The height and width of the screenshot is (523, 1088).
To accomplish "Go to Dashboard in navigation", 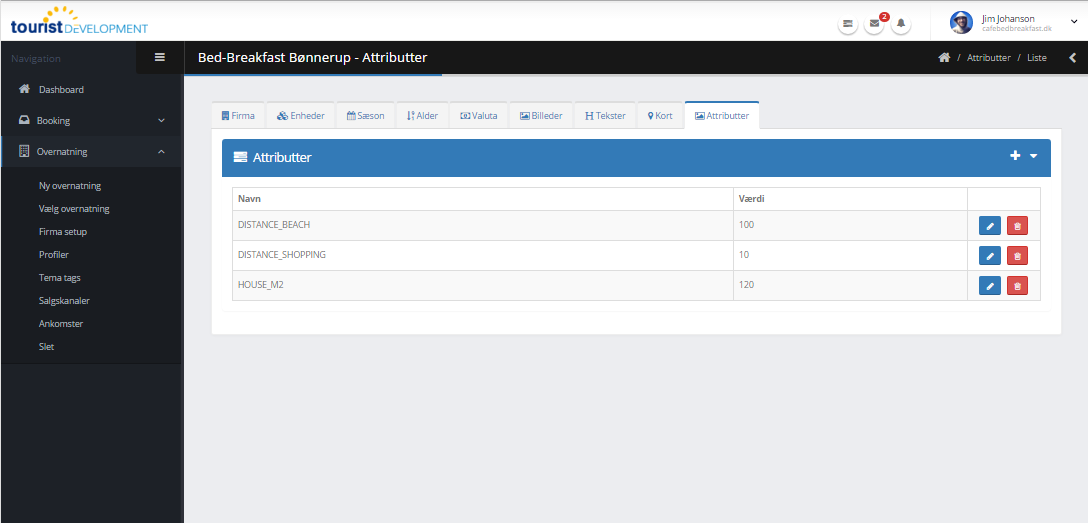I will tap(61, 90).
